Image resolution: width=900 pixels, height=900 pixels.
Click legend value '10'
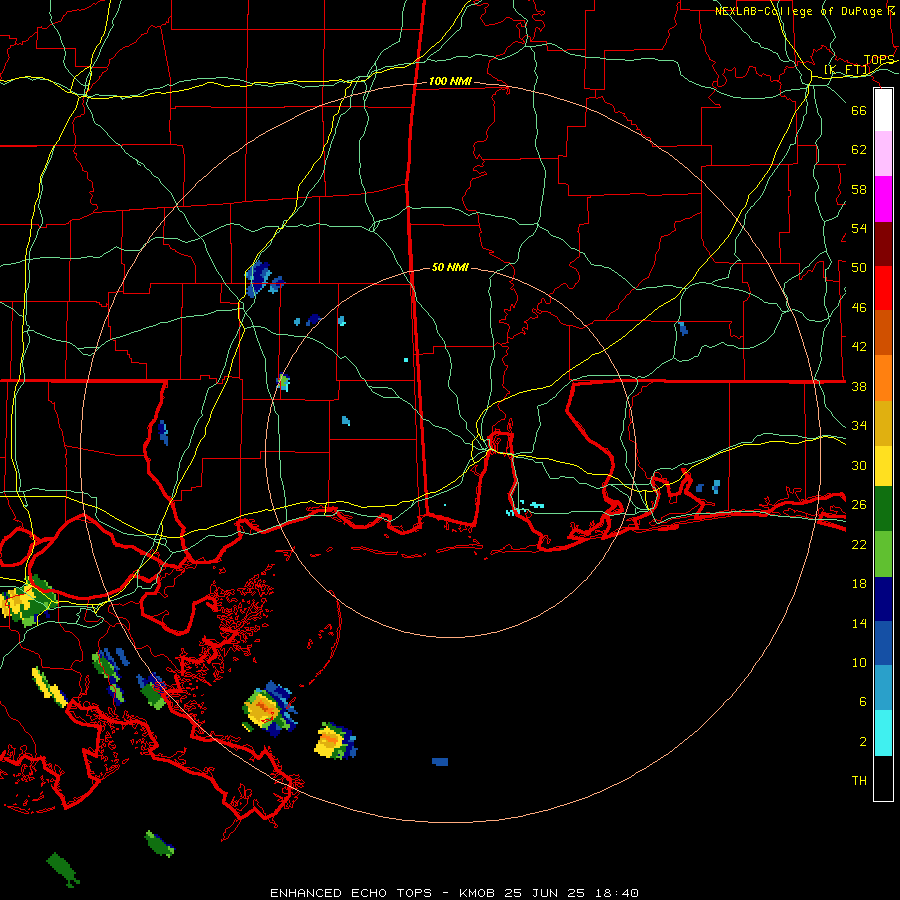pyautogui.click(x=859, y=663)
